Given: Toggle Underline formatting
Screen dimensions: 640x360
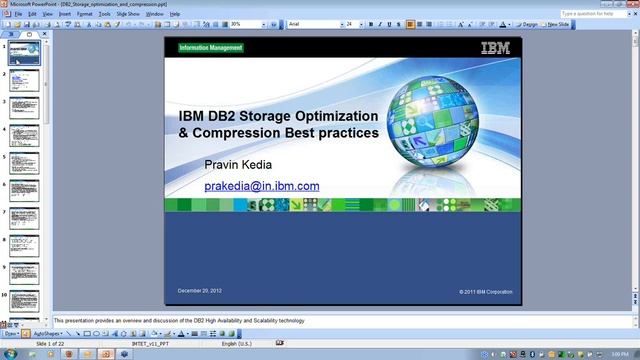Looking at the screenshot, I should tap(389, 24).
